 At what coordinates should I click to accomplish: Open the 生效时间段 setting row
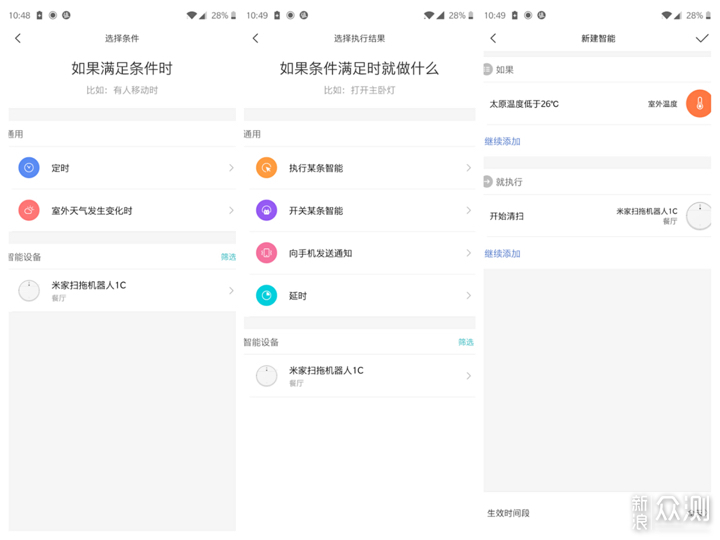[x=597, y=512]
